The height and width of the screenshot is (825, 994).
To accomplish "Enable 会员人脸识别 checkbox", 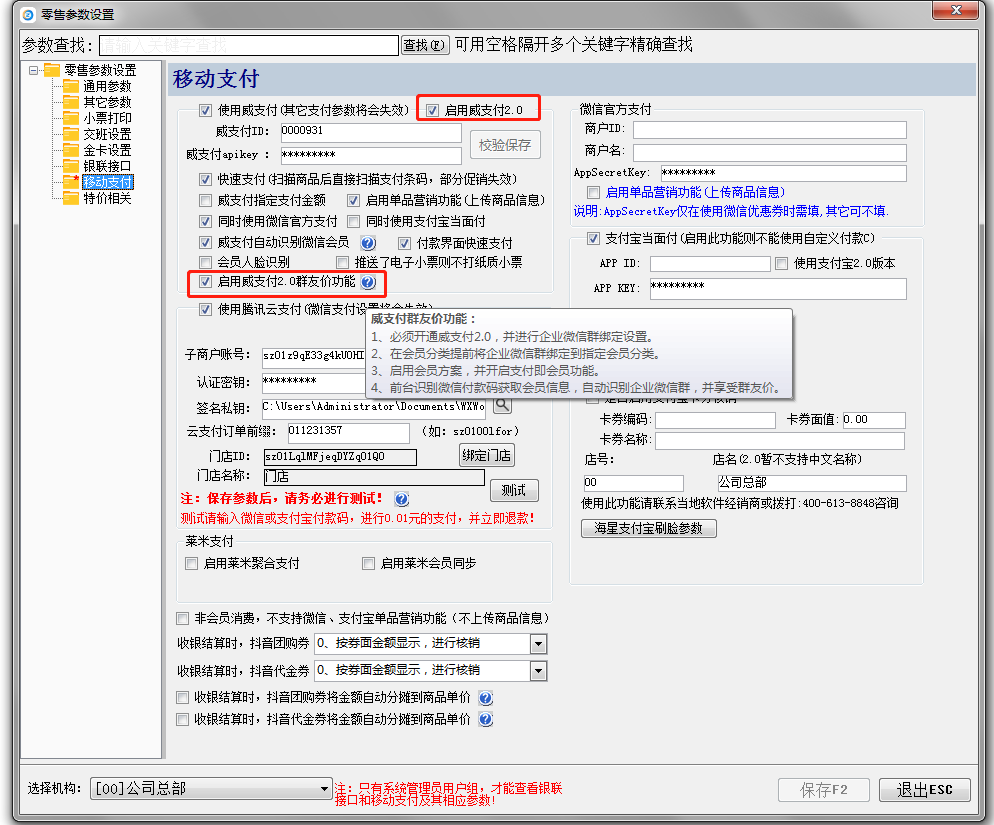I will click(x=205, y=263).
